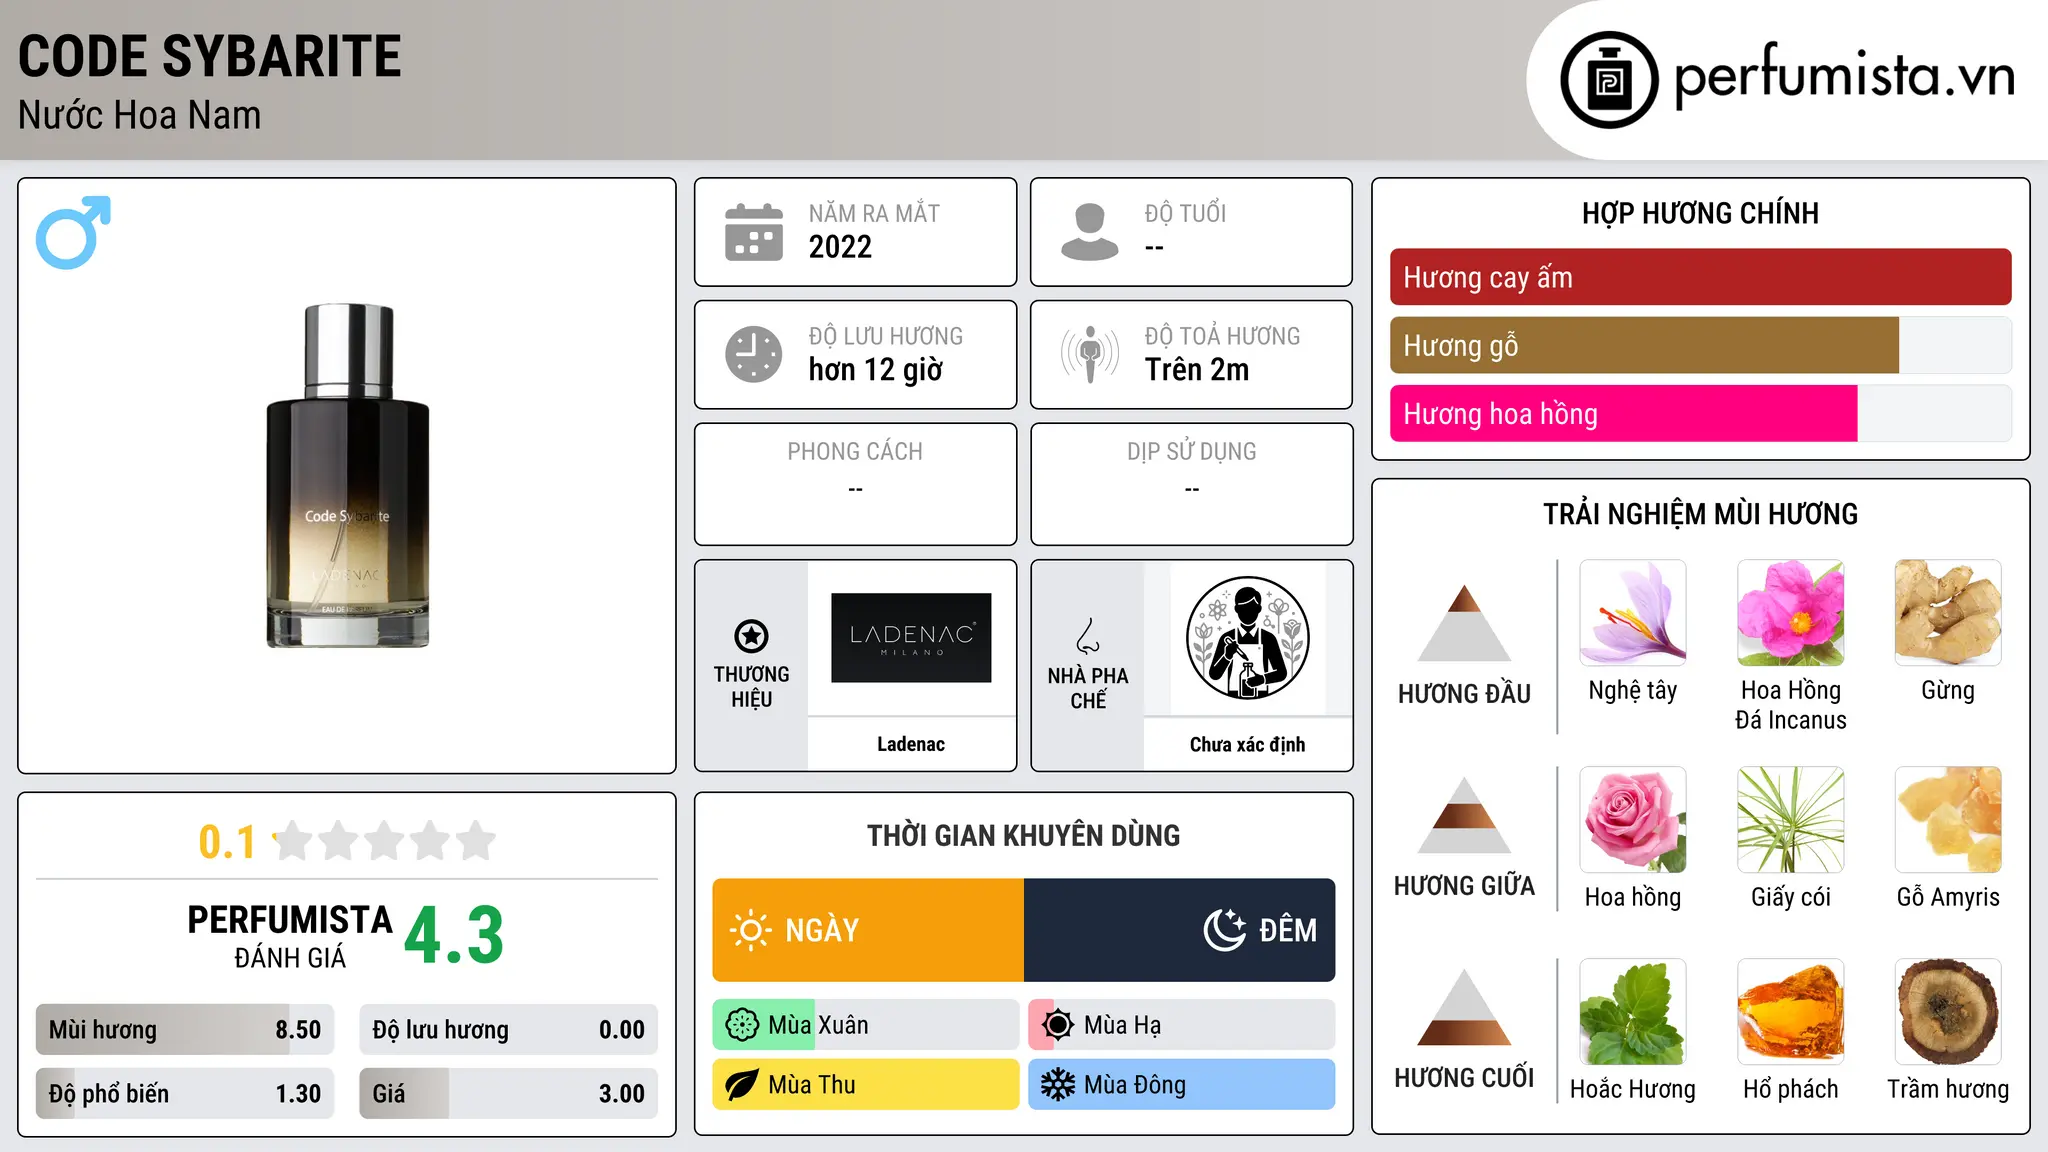Select the Hoa hồng note image

[1633, 820]
